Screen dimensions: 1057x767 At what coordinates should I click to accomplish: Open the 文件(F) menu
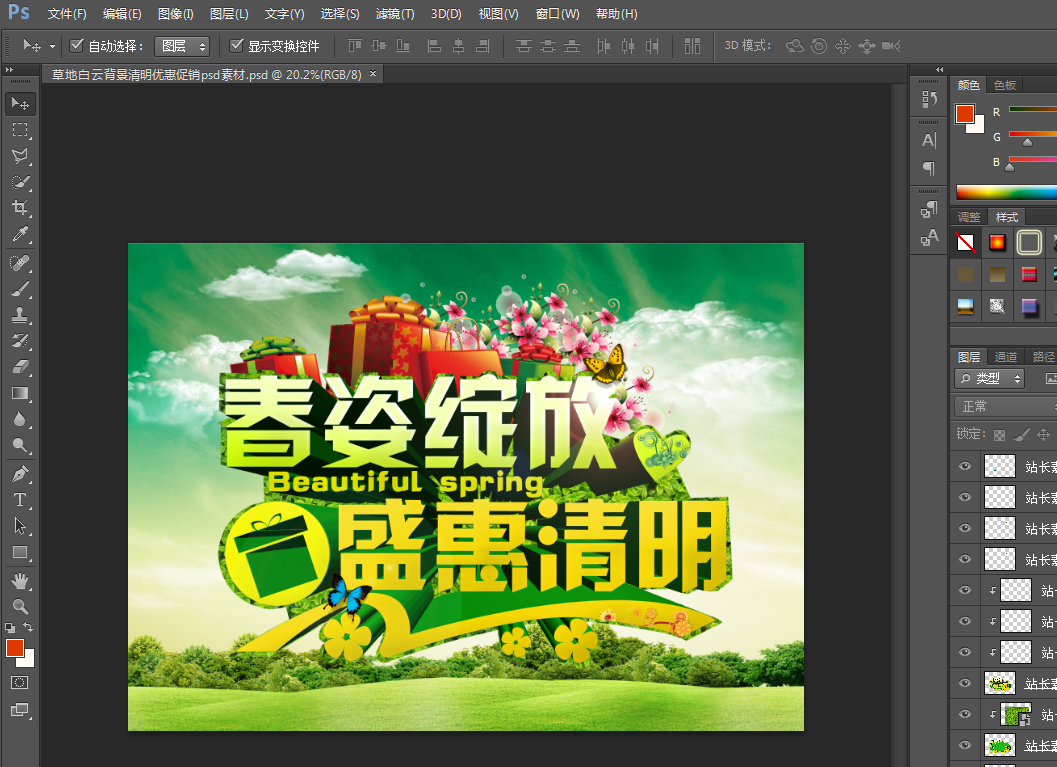coord(67,13)
